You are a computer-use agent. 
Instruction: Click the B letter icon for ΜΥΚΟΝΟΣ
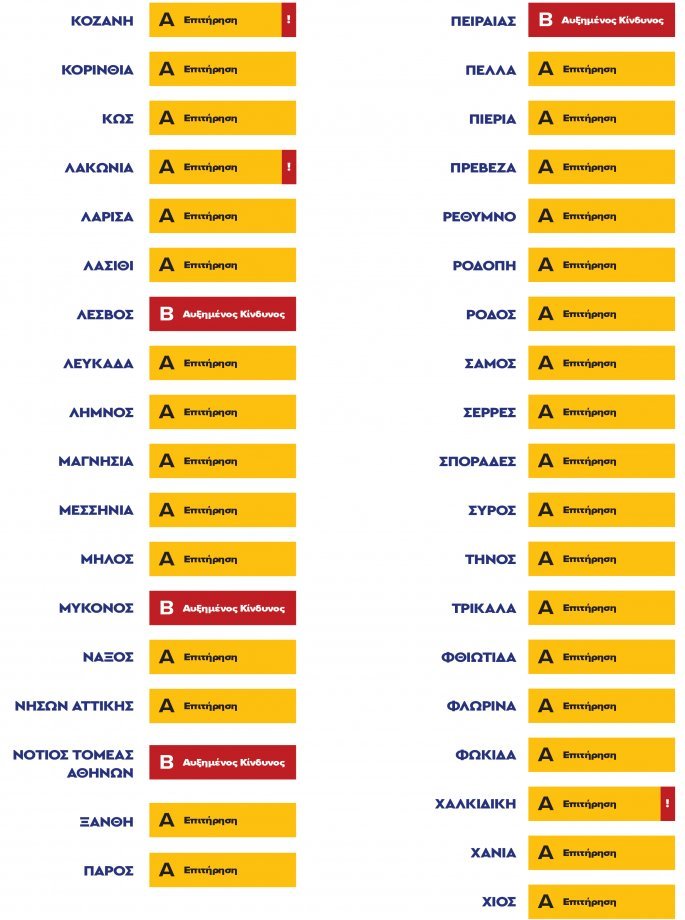tap(167, 608)
